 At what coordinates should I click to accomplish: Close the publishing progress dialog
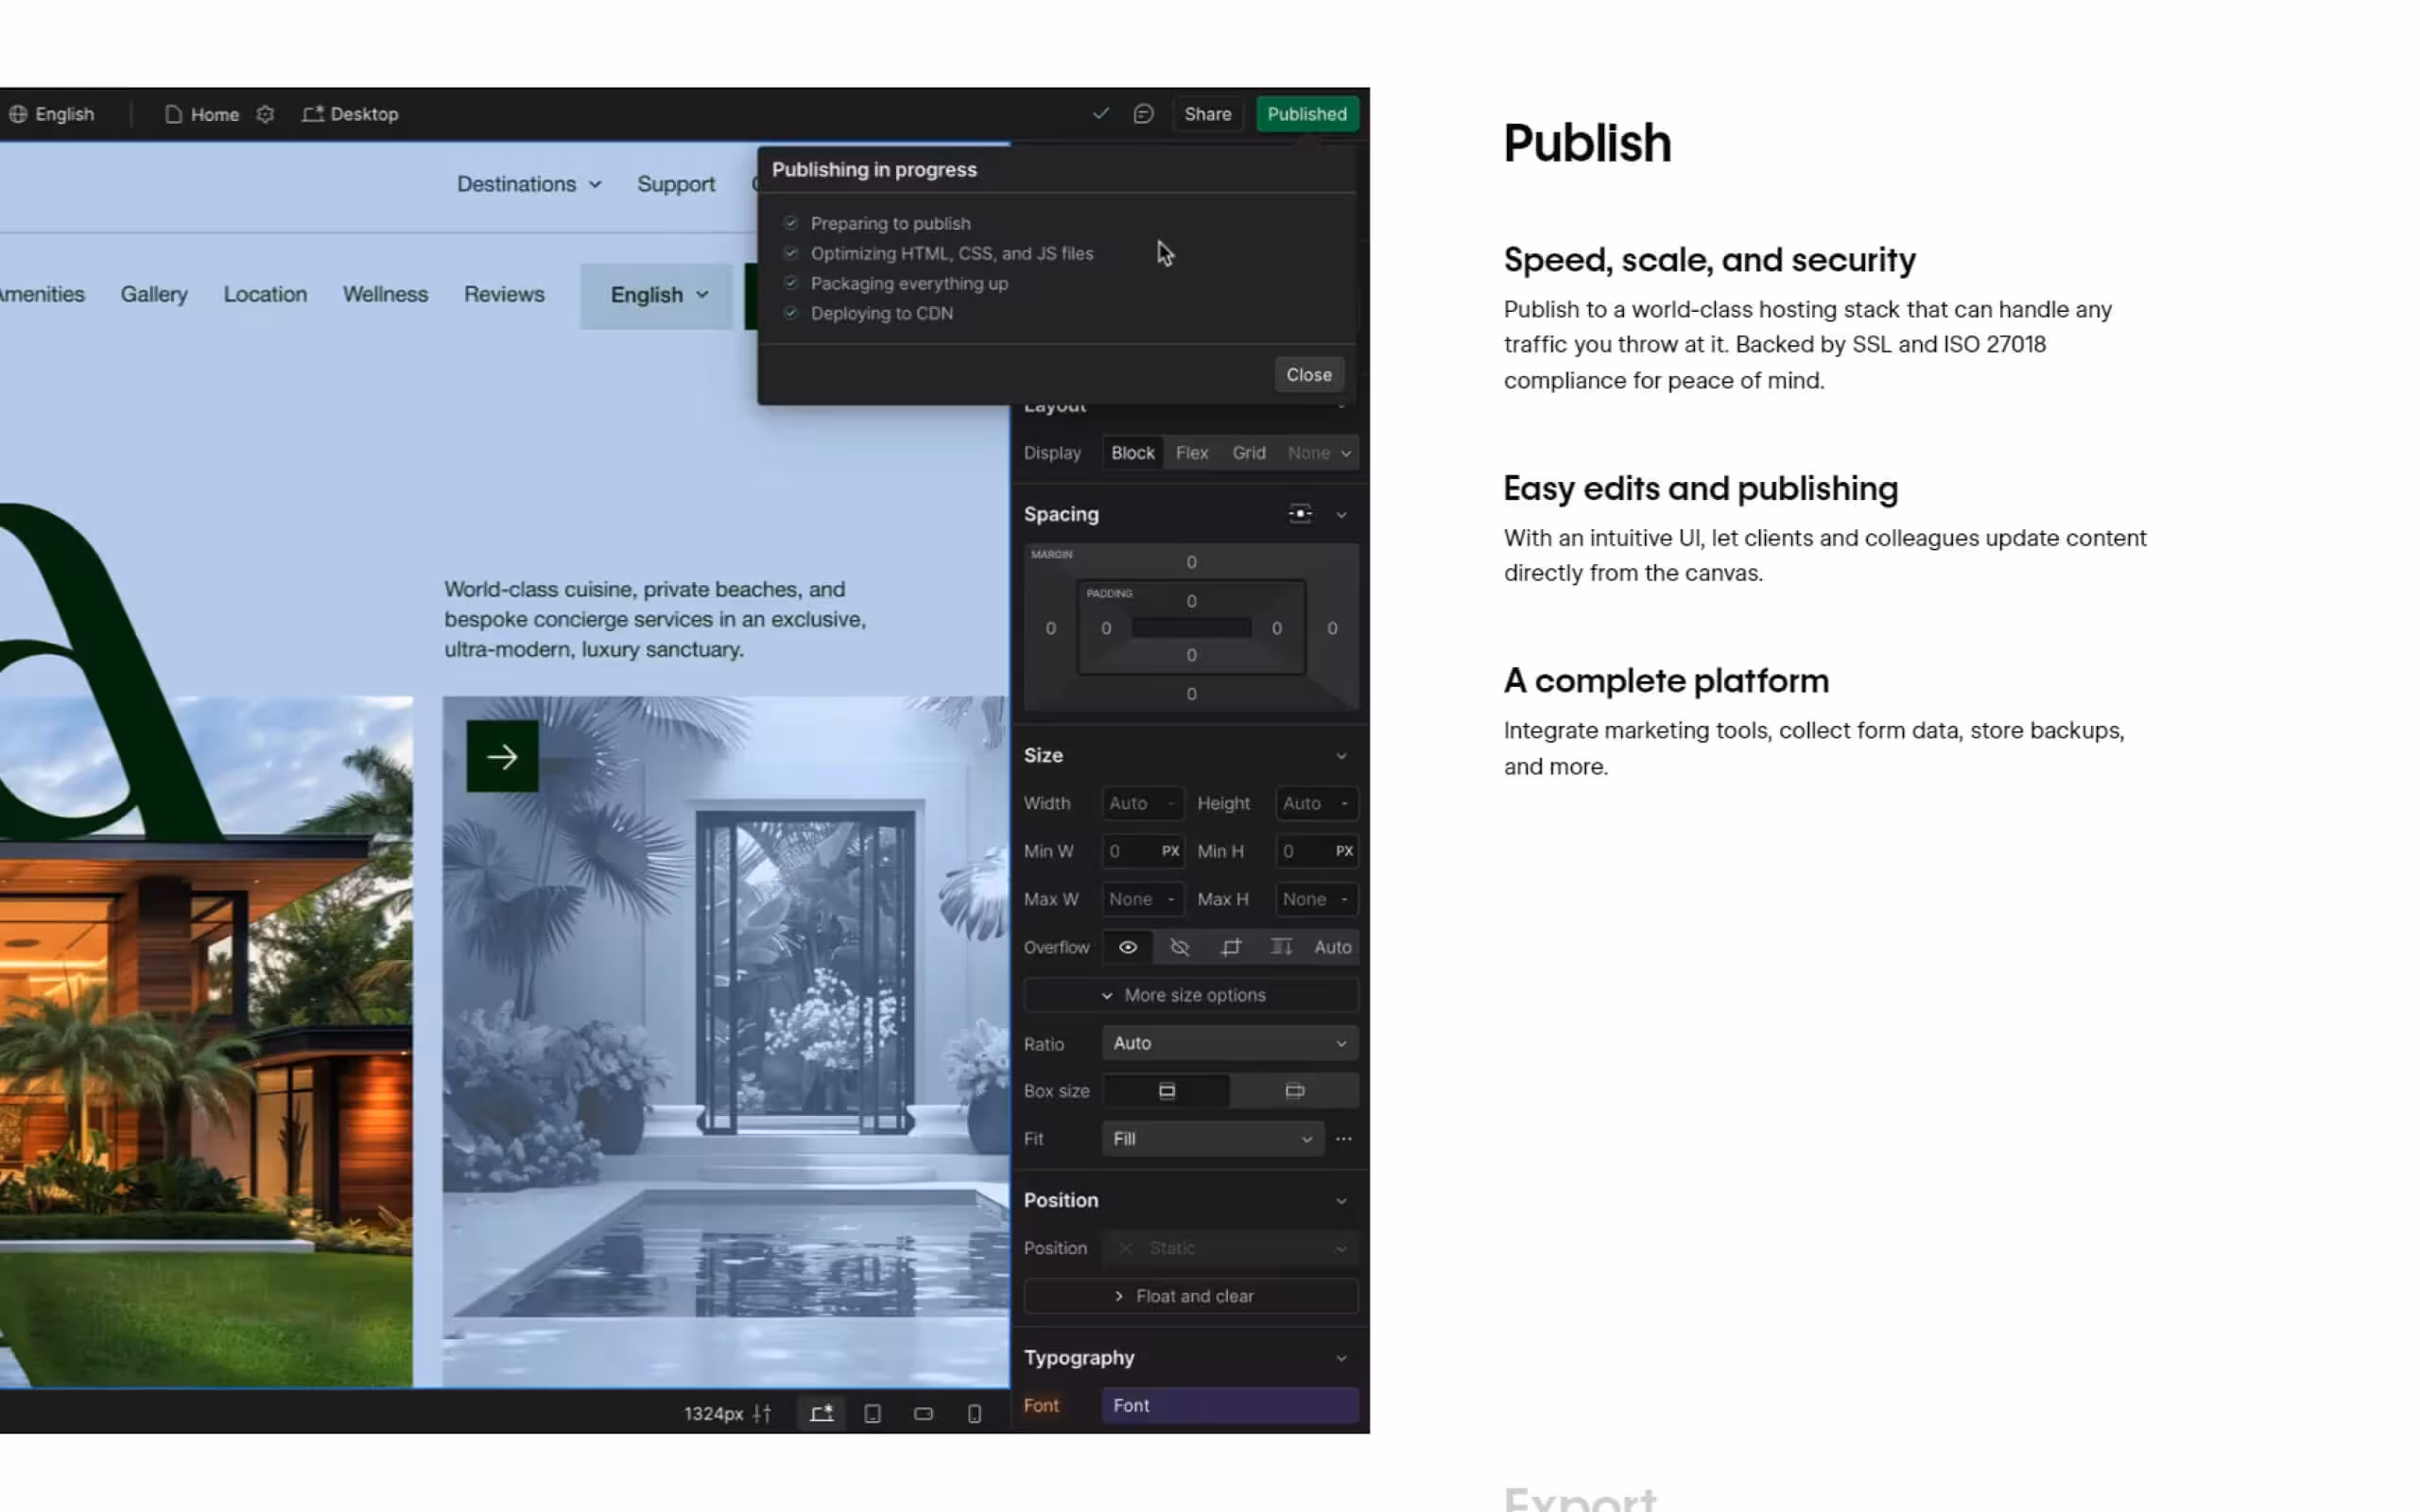(x=1308, y=375)
